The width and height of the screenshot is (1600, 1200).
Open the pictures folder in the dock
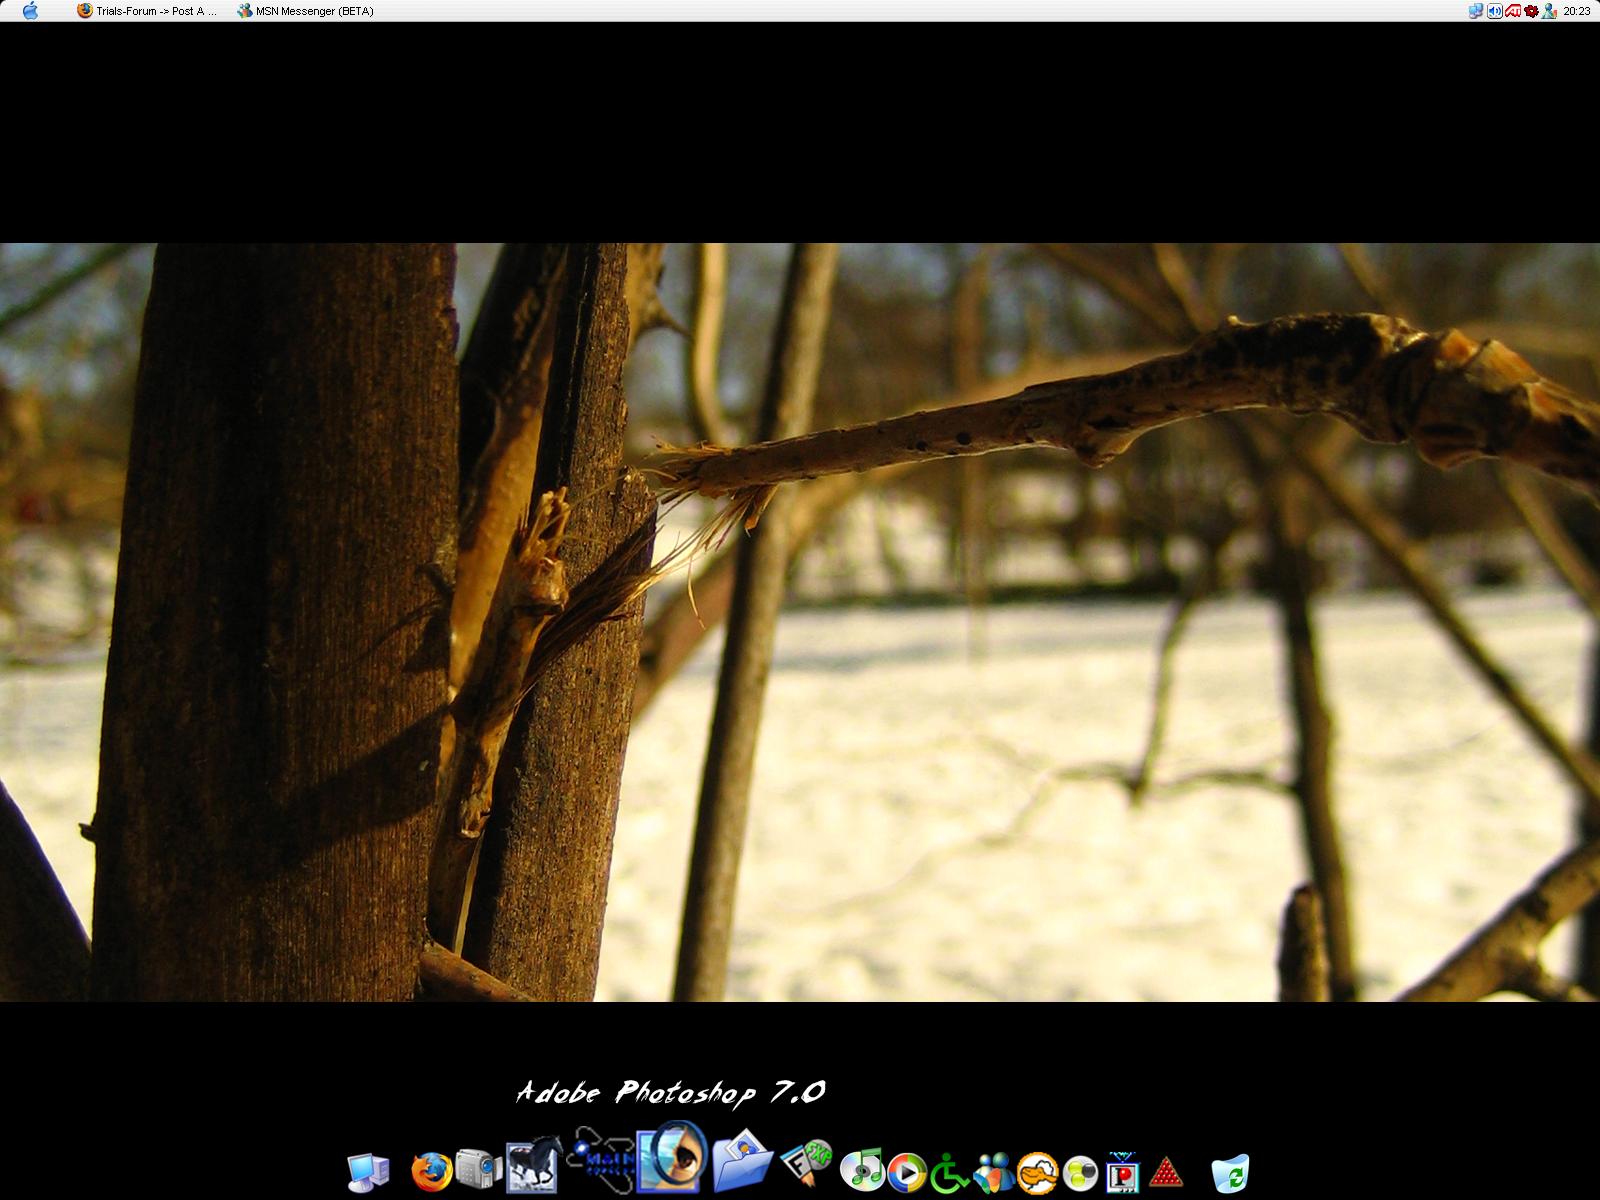coord(742,1162)
